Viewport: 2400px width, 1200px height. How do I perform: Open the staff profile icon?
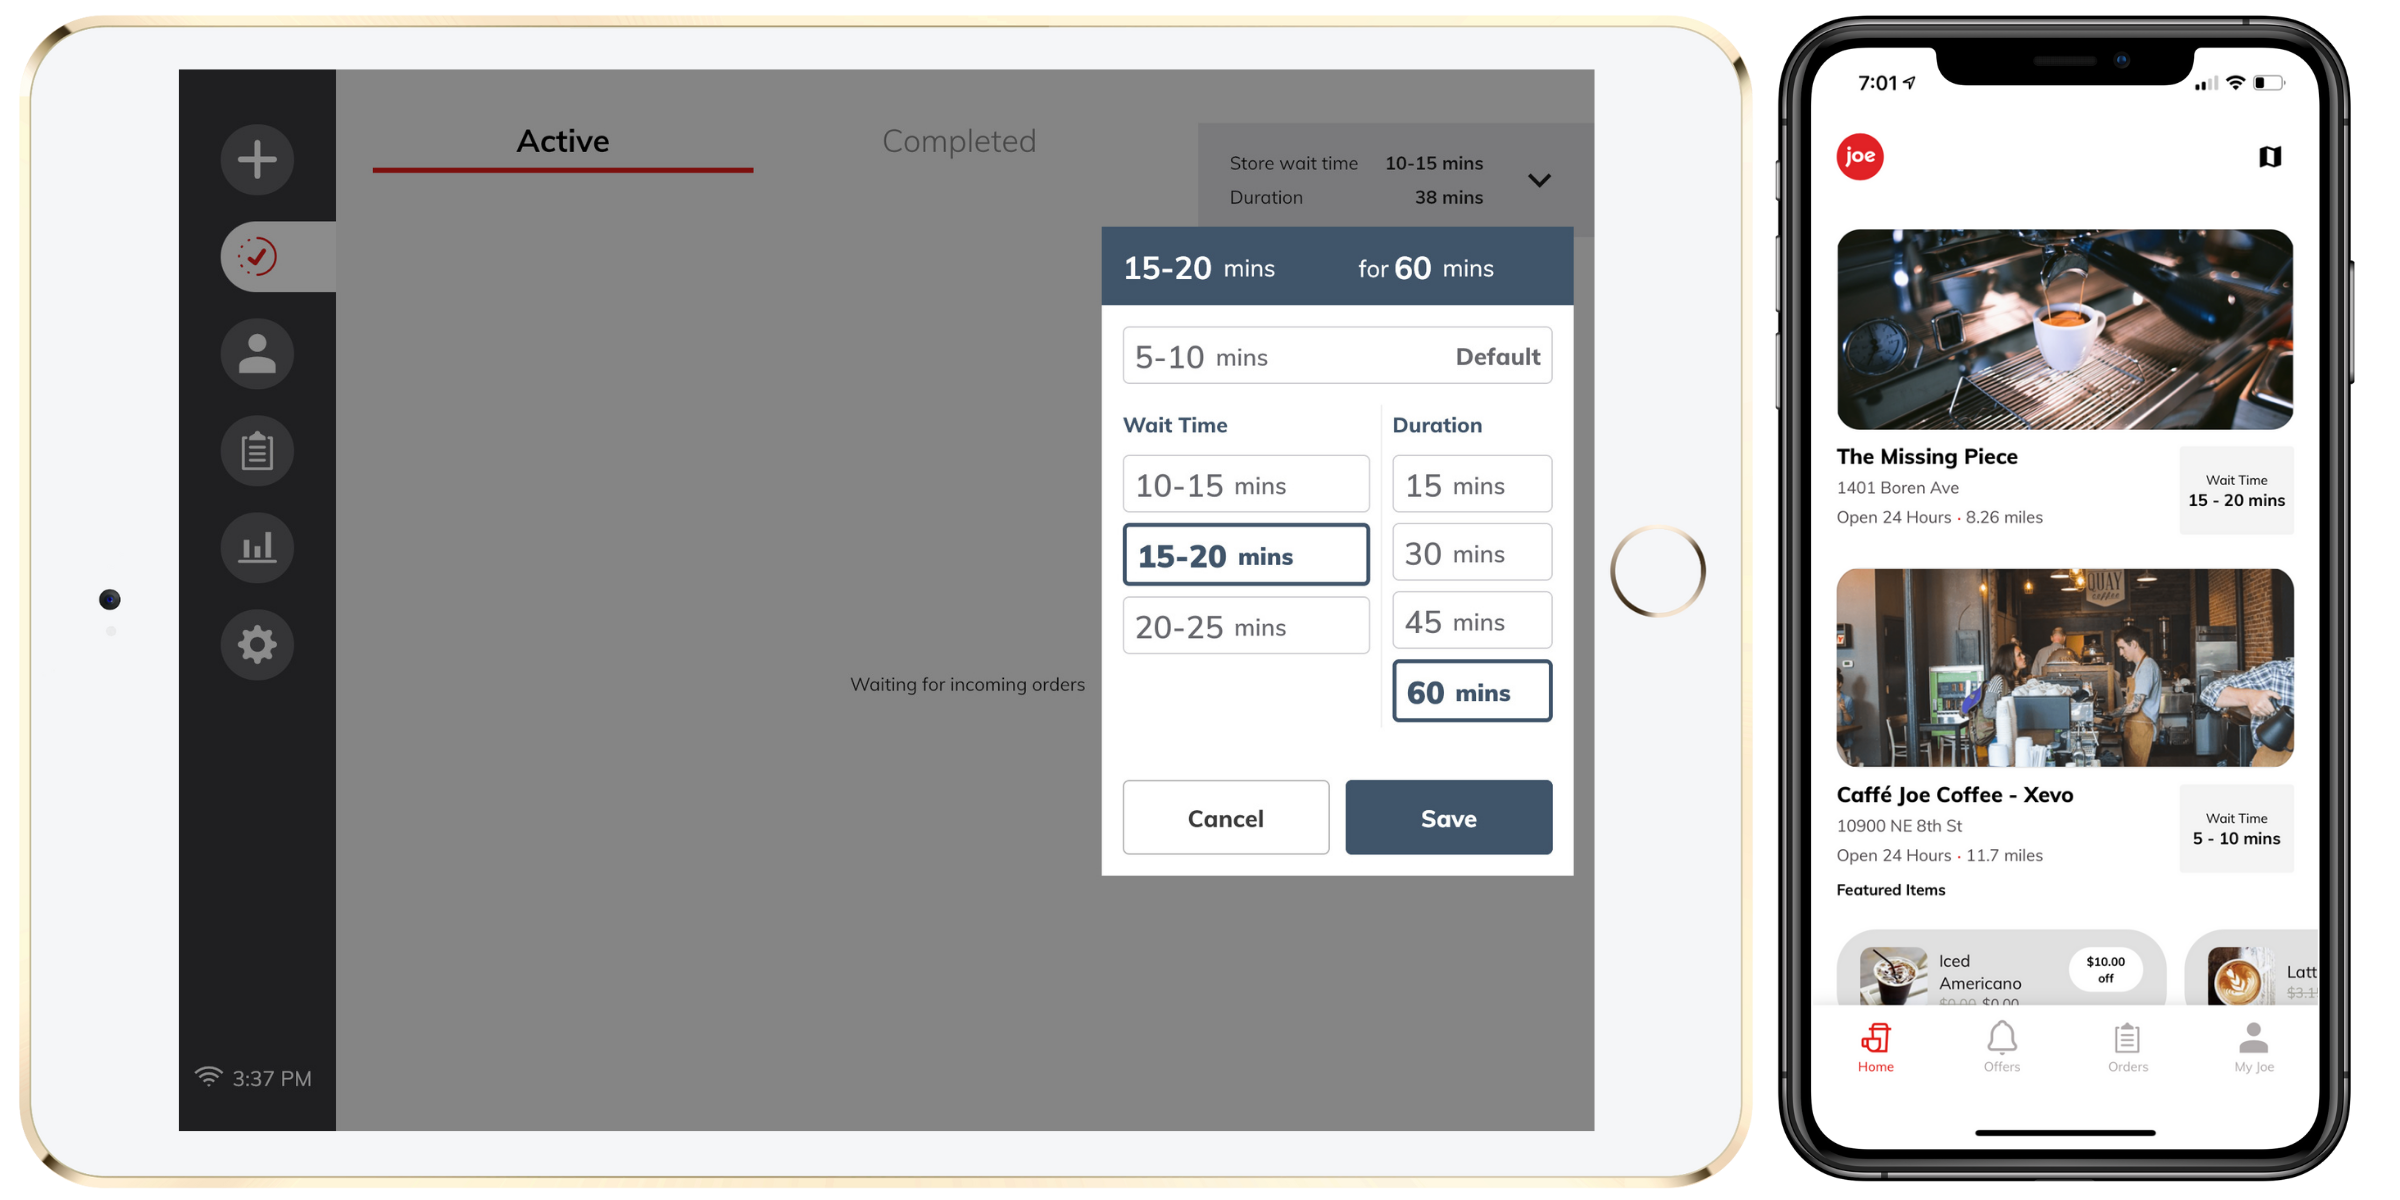tap(256, 355)
